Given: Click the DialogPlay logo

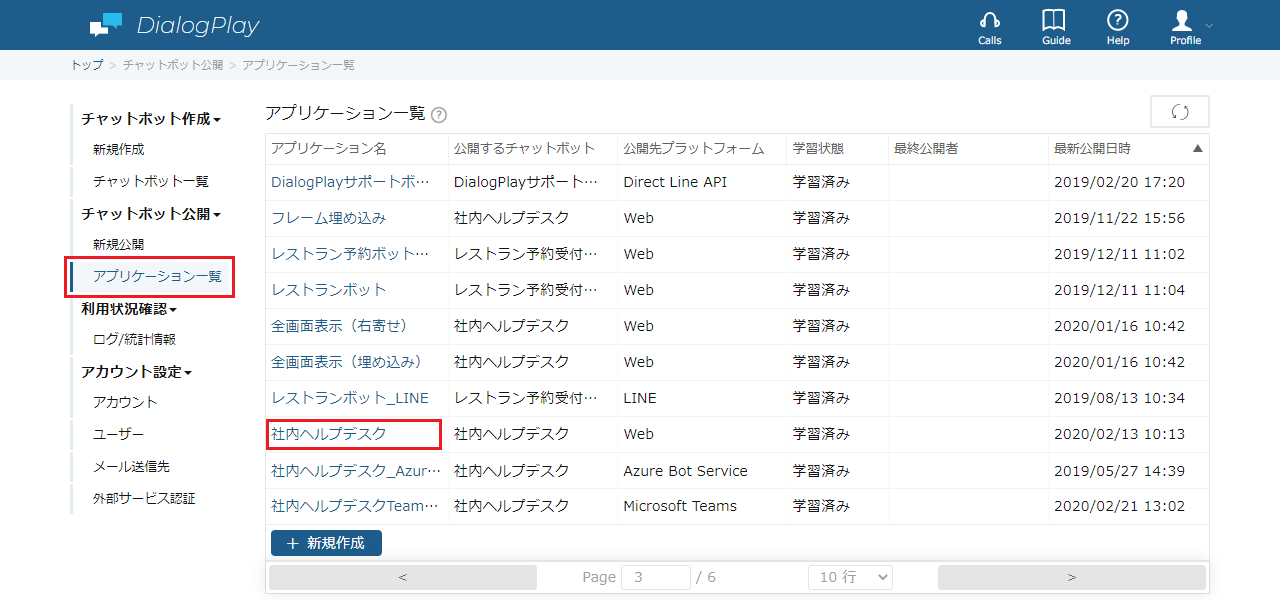Looking at the screenshot, I should tap(174, 25).
